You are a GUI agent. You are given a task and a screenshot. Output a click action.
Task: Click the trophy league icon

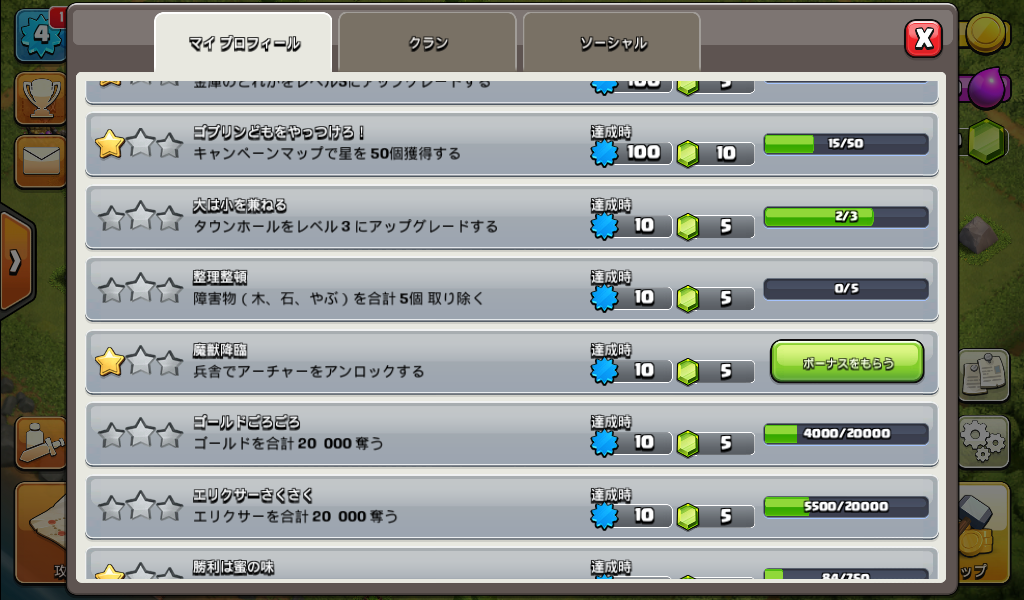click(x=40, y=98)
